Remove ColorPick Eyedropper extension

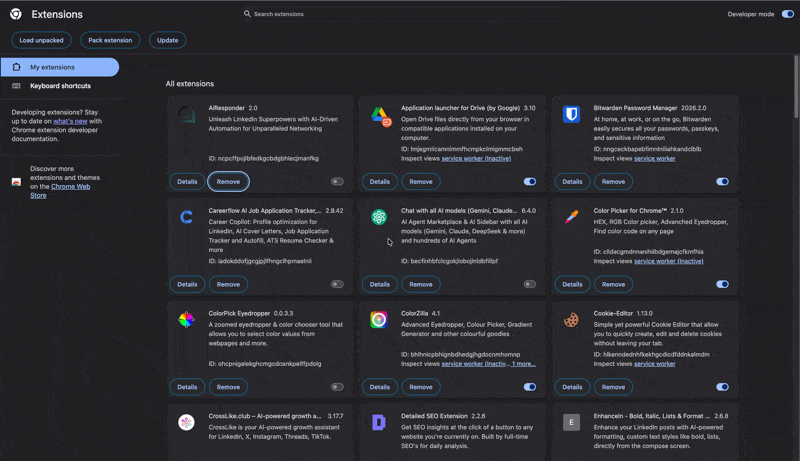[228, 387]
